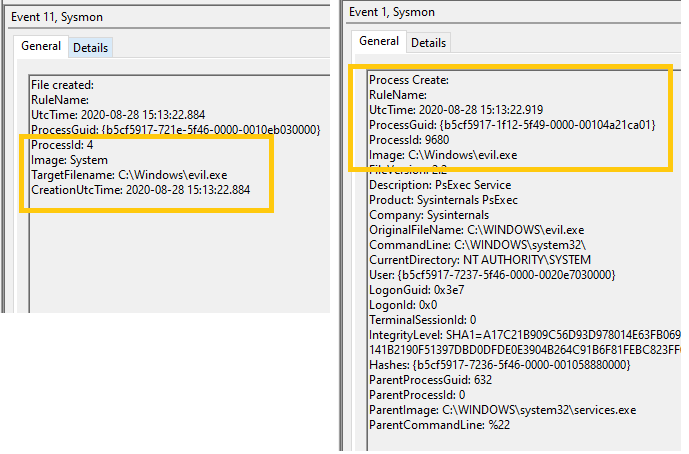
Task: Click 'Description: PsExec Service' line
Action: (440, 185)
